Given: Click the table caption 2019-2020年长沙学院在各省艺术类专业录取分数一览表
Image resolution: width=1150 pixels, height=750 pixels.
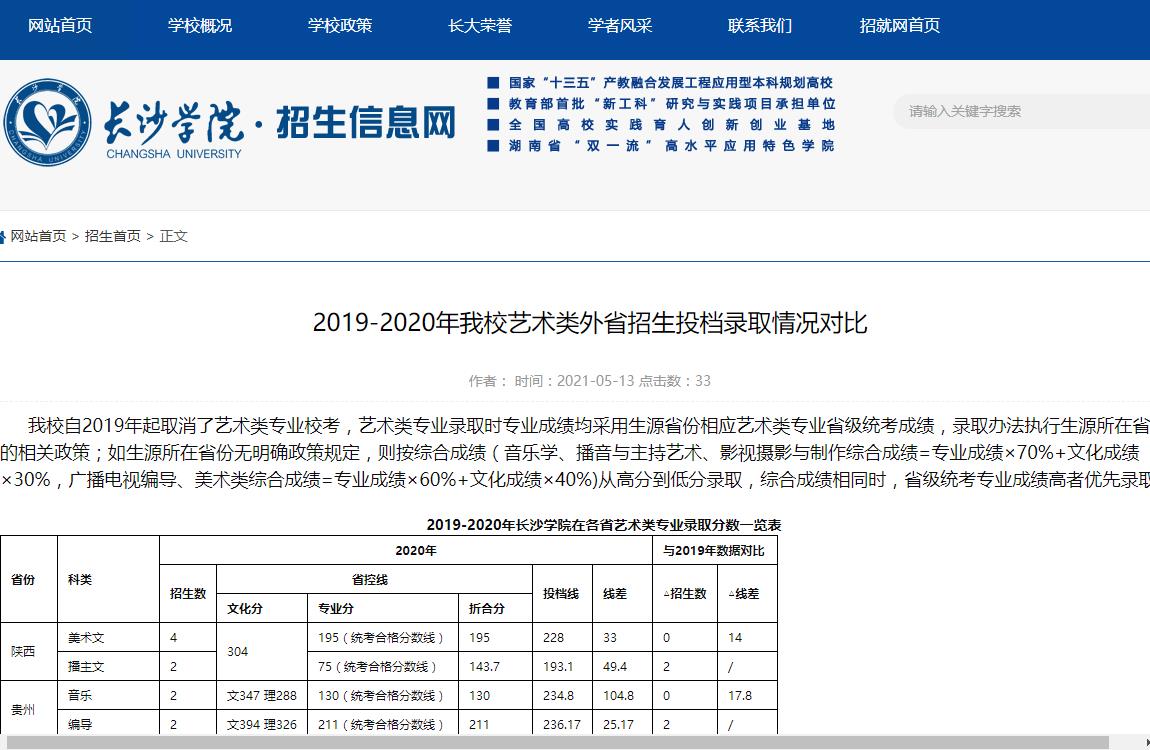Looking at the screenshot, I should coord(604,525).
